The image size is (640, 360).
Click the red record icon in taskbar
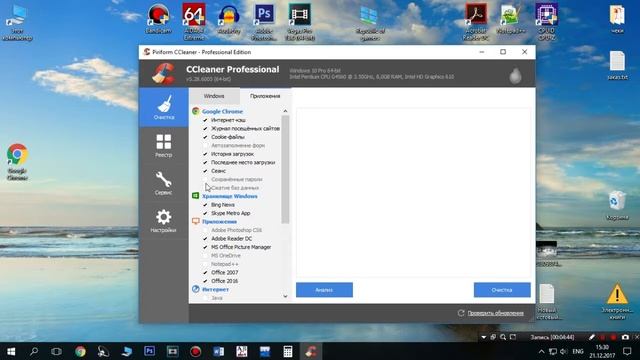pyautogui.click(x=196, y=351)
